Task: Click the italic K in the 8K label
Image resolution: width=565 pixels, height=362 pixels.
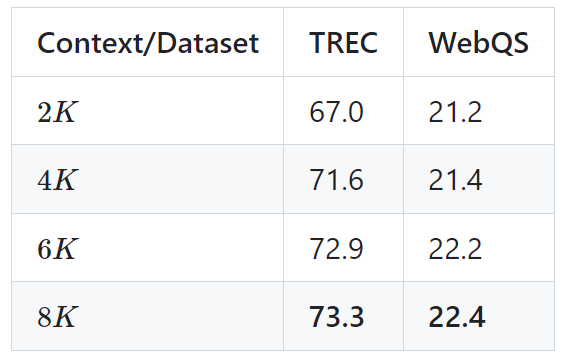Action: (x=65, y=317)
